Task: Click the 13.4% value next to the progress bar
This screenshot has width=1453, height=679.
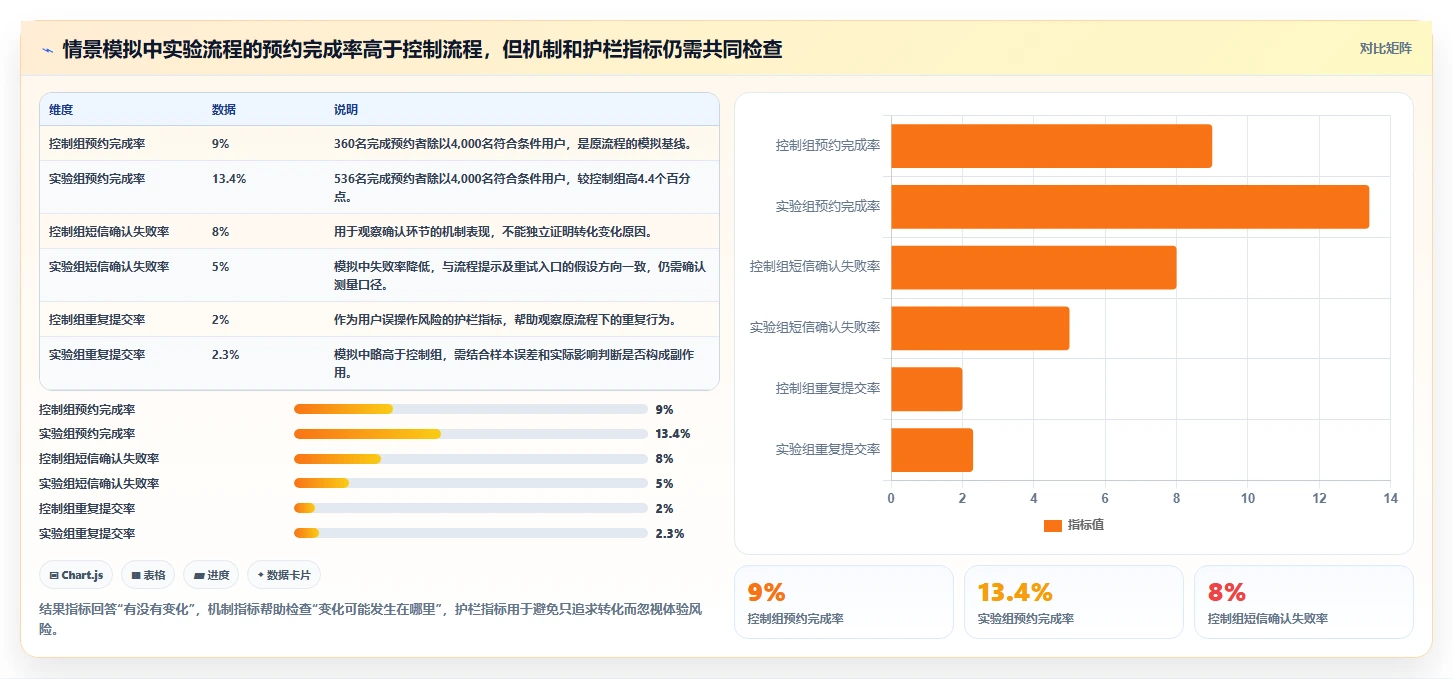Action: [673, 434]
